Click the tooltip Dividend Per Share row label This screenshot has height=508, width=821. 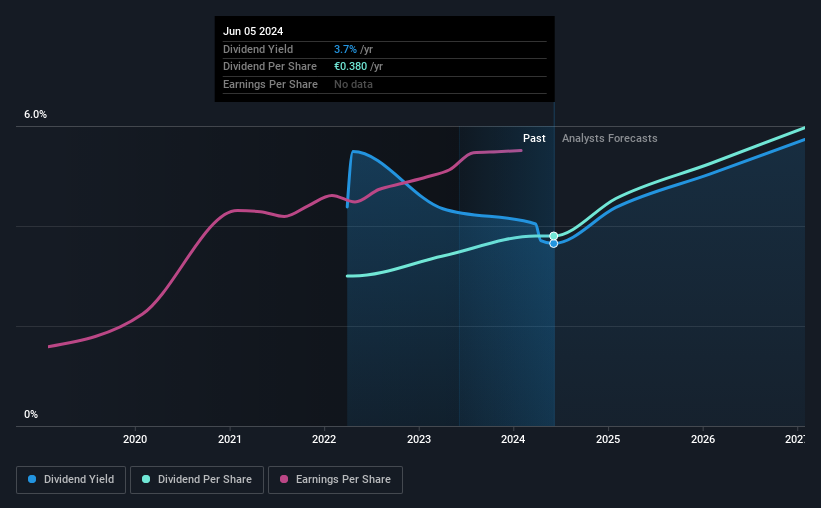(x=270, y=67)
